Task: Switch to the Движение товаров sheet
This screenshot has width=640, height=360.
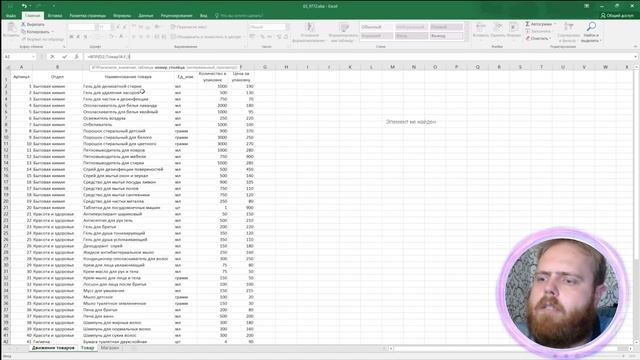Action: 53,348
